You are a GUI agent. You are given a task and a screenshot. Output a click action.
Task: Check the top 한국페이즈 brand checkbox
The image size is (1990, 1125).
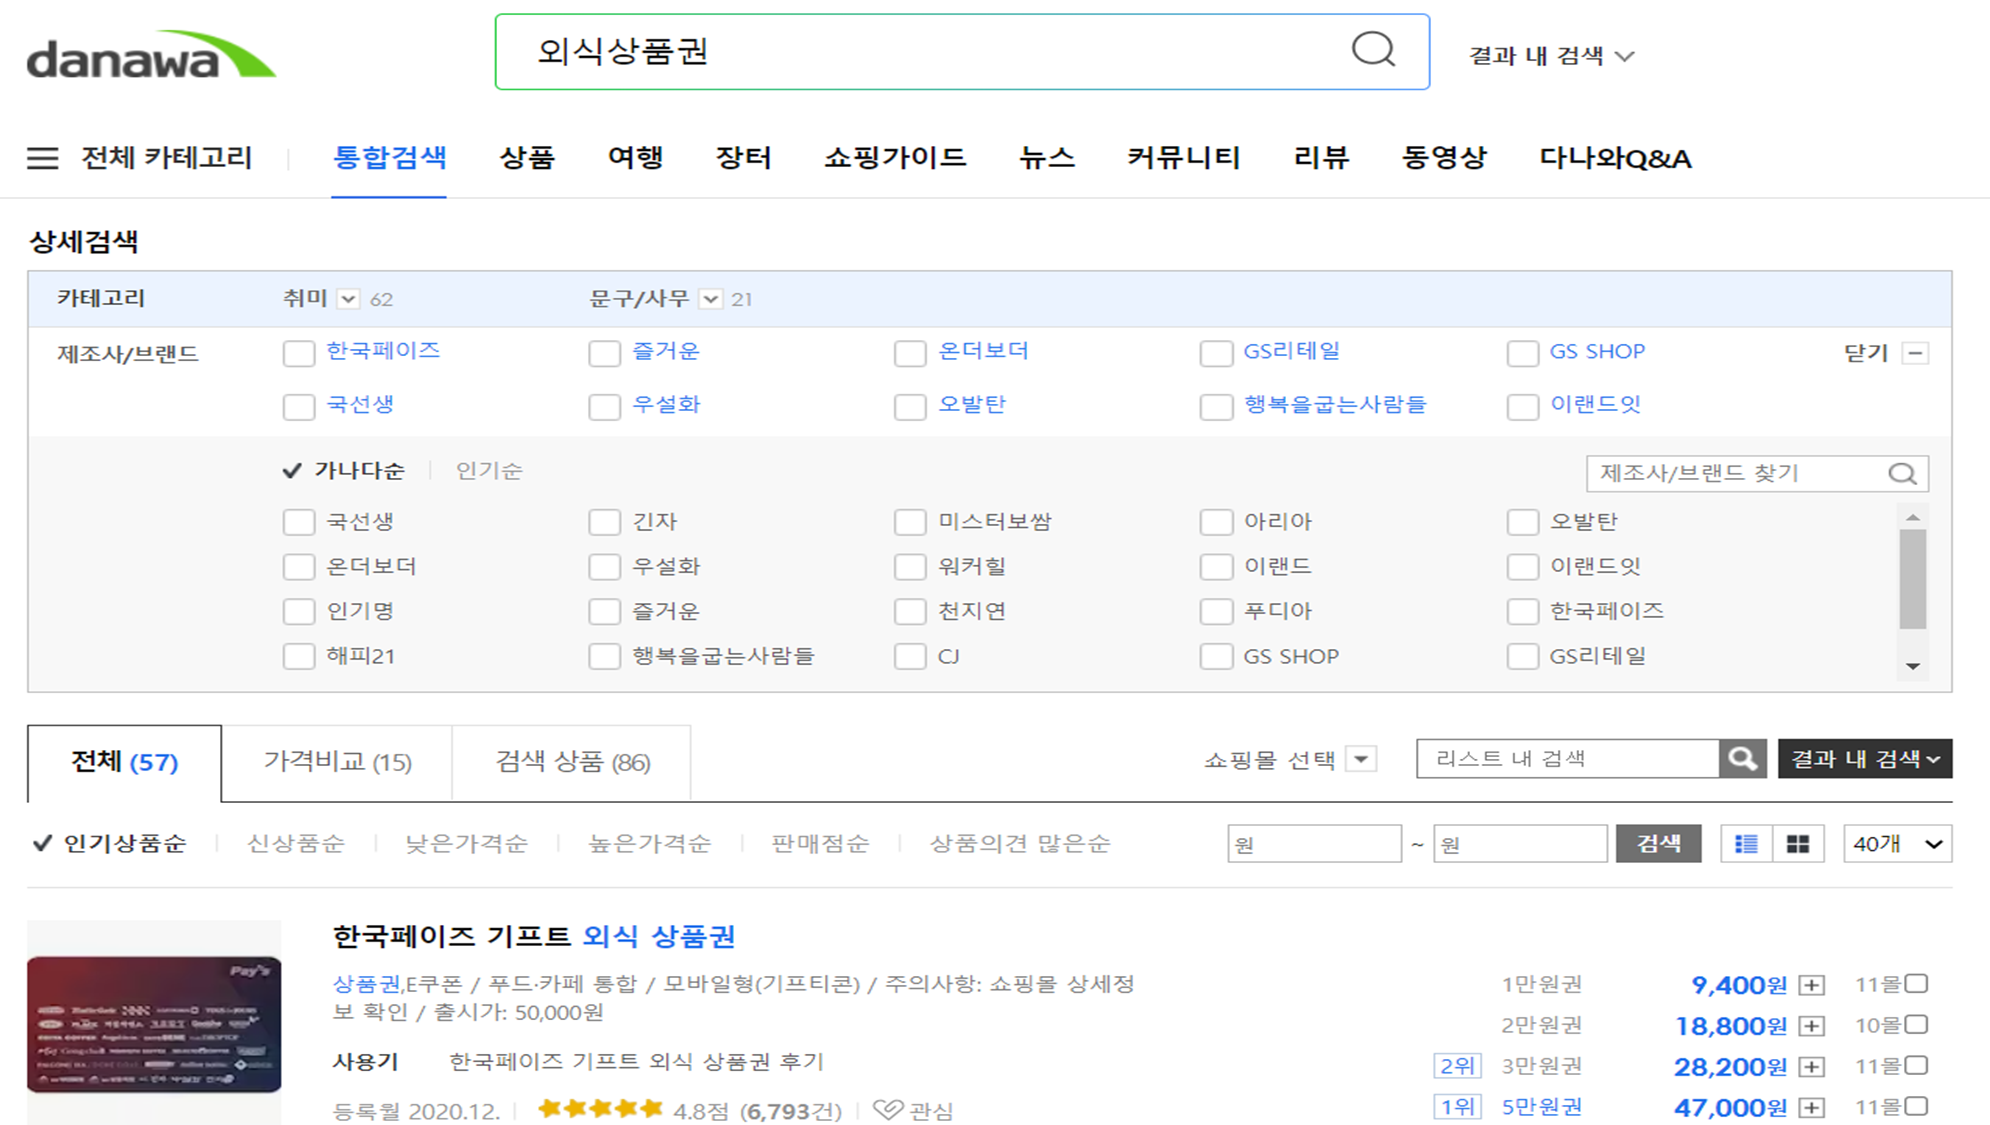(x=298, y=353)
